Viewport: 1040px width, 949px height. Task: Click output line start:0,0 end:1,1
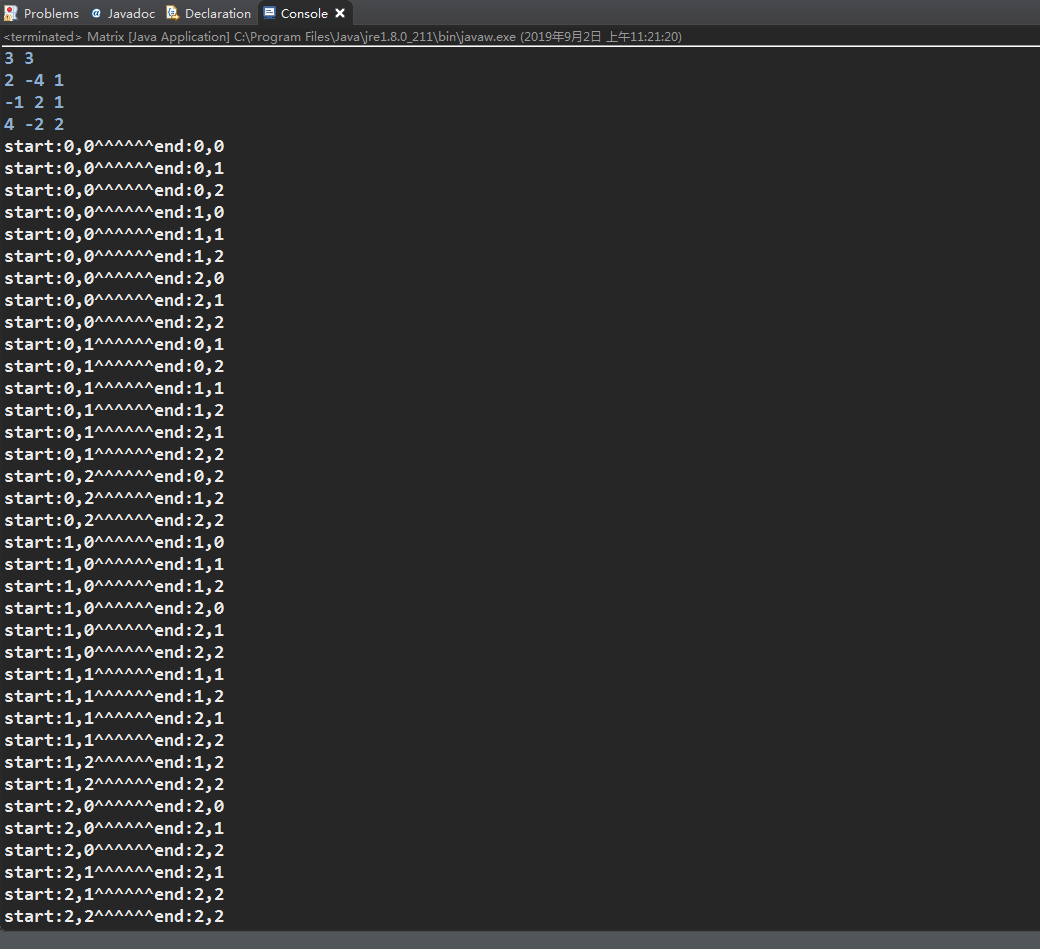(x=114, y=234)
